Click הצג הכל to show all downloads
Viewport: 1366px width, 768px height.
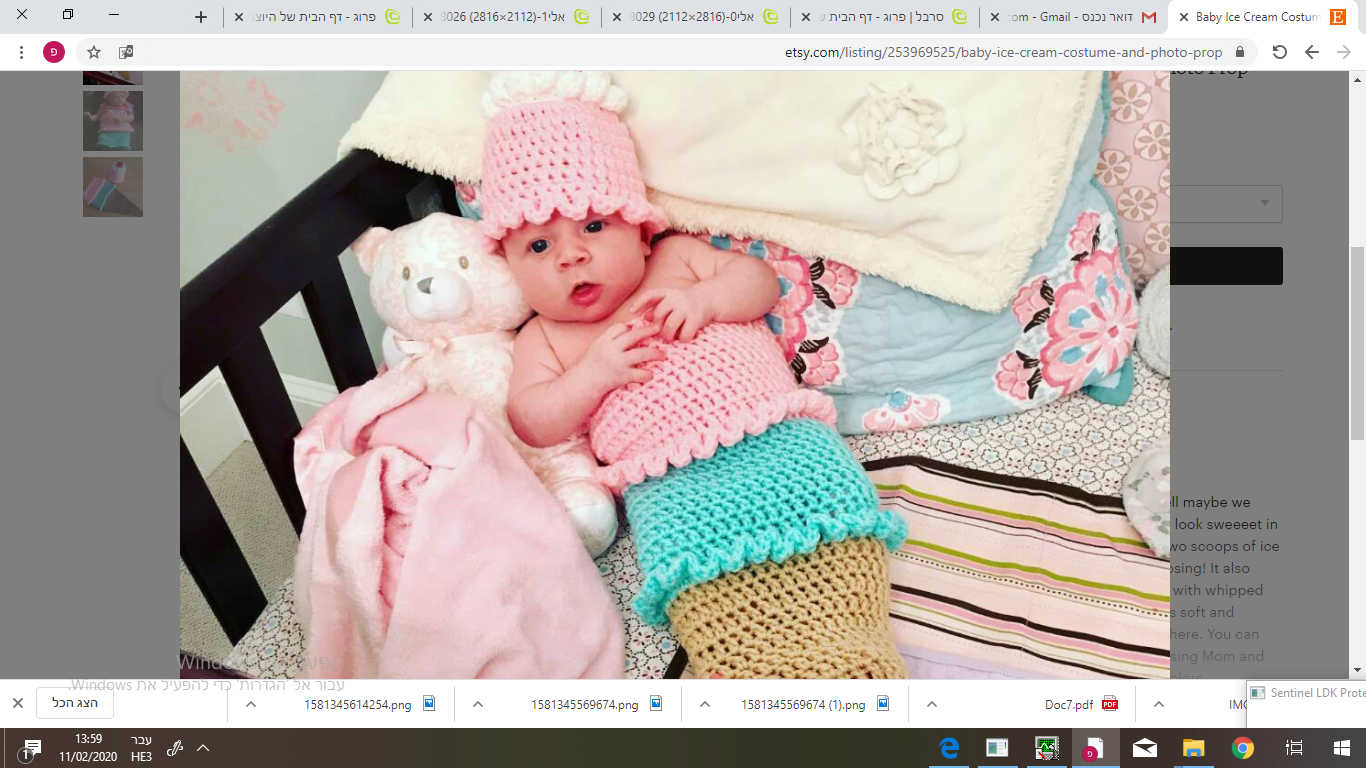[x=75, y=703]
